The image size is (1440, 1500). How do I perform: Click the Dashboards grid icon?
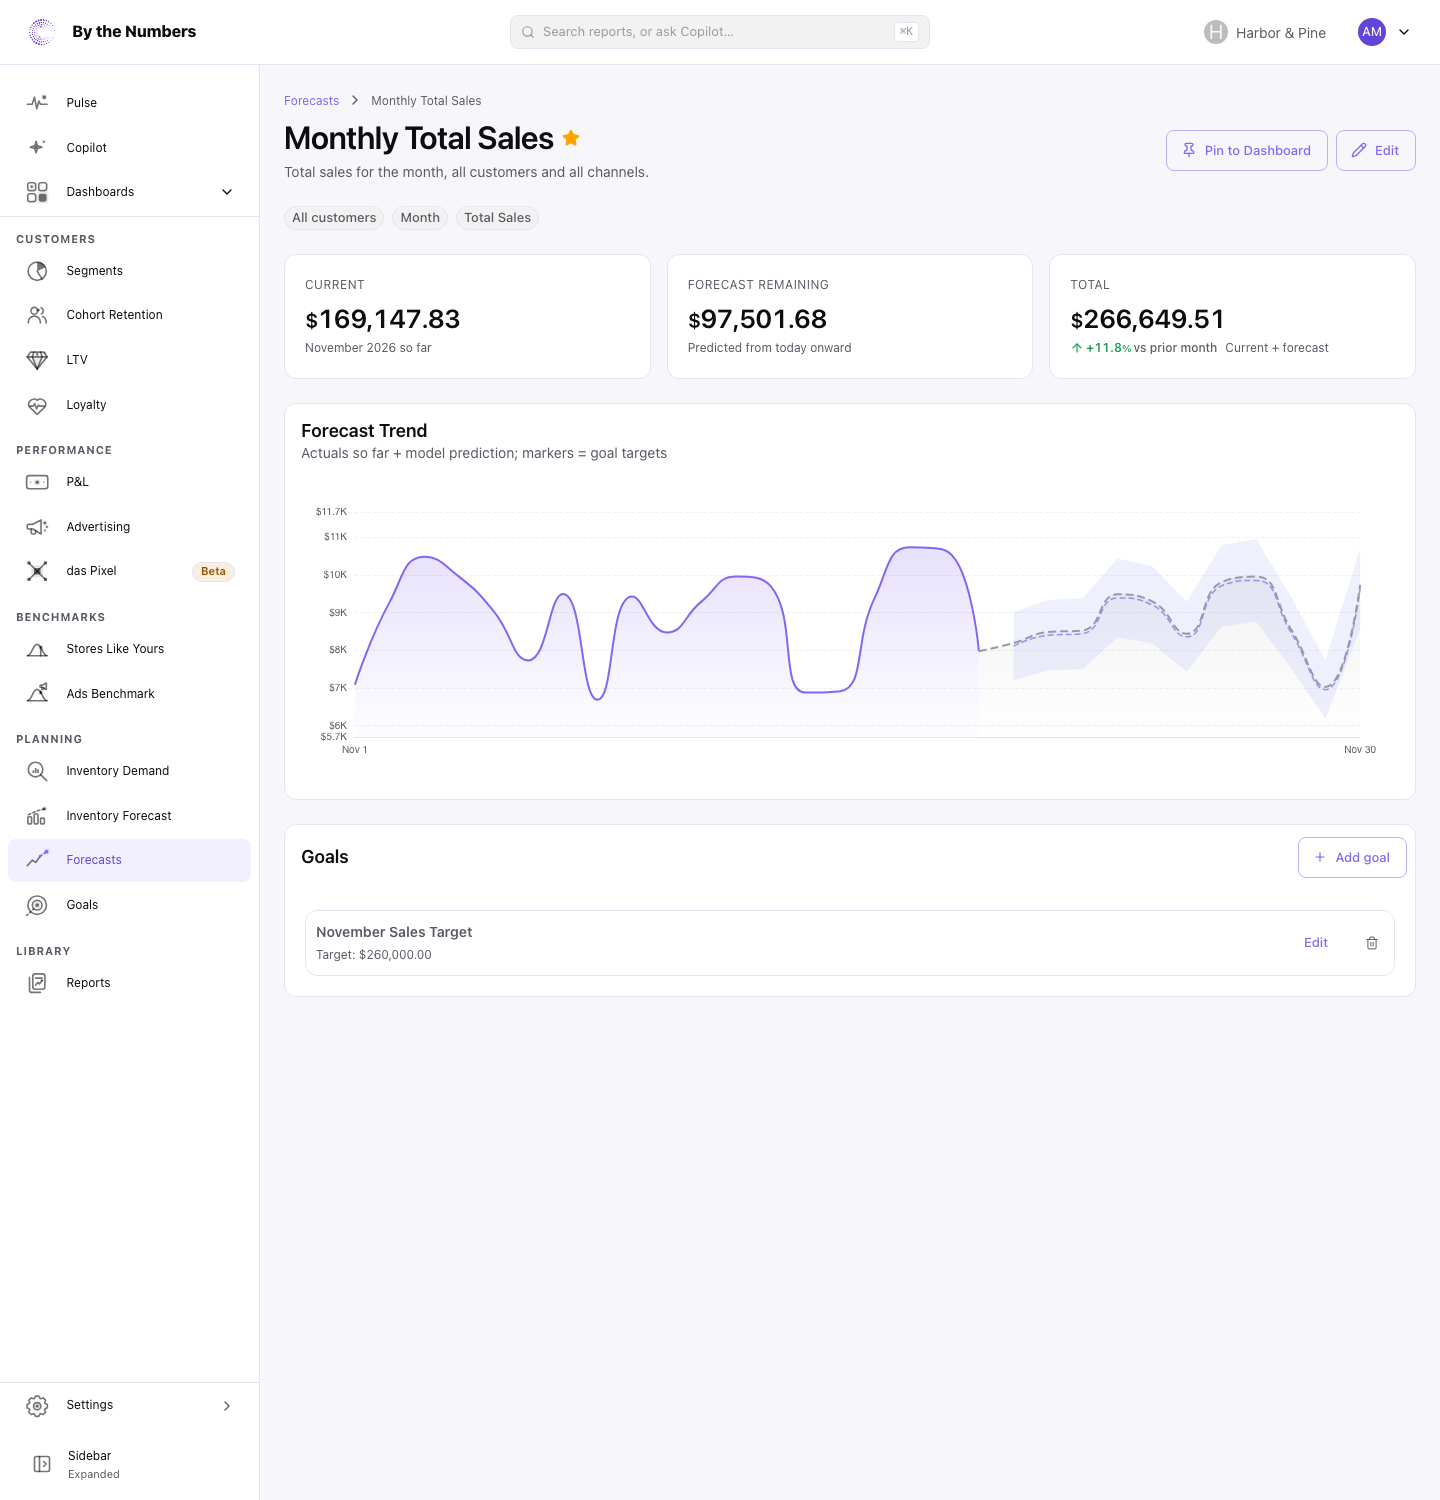click(x=37, y=192)
